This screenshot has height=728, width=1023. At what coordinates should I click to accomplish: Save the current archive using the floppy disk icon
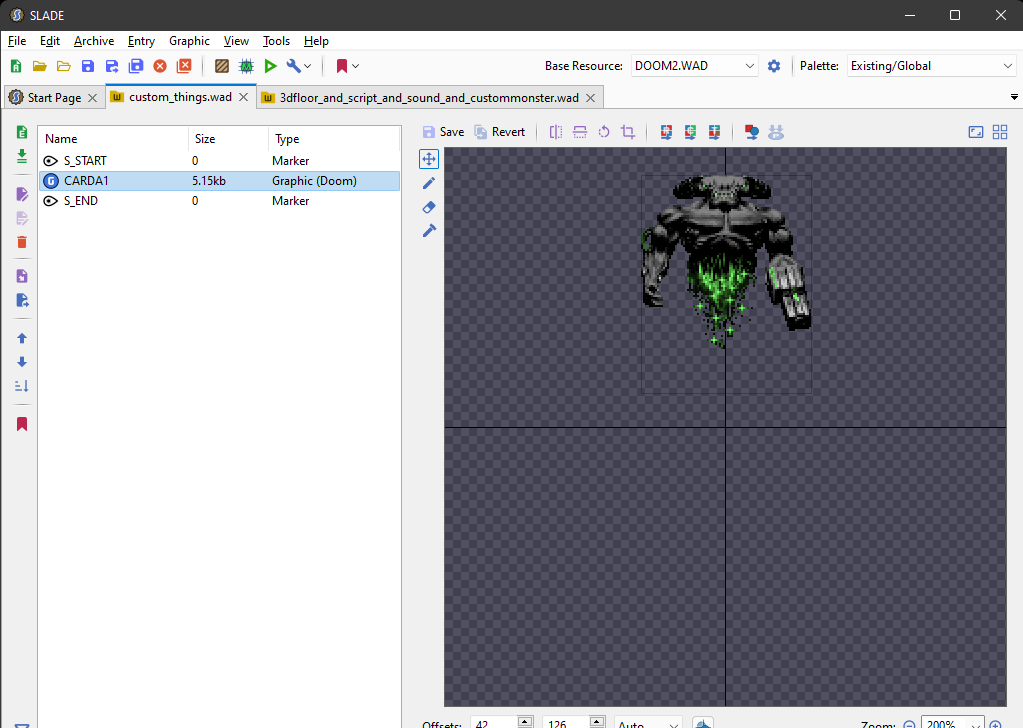tap(88, 66)
